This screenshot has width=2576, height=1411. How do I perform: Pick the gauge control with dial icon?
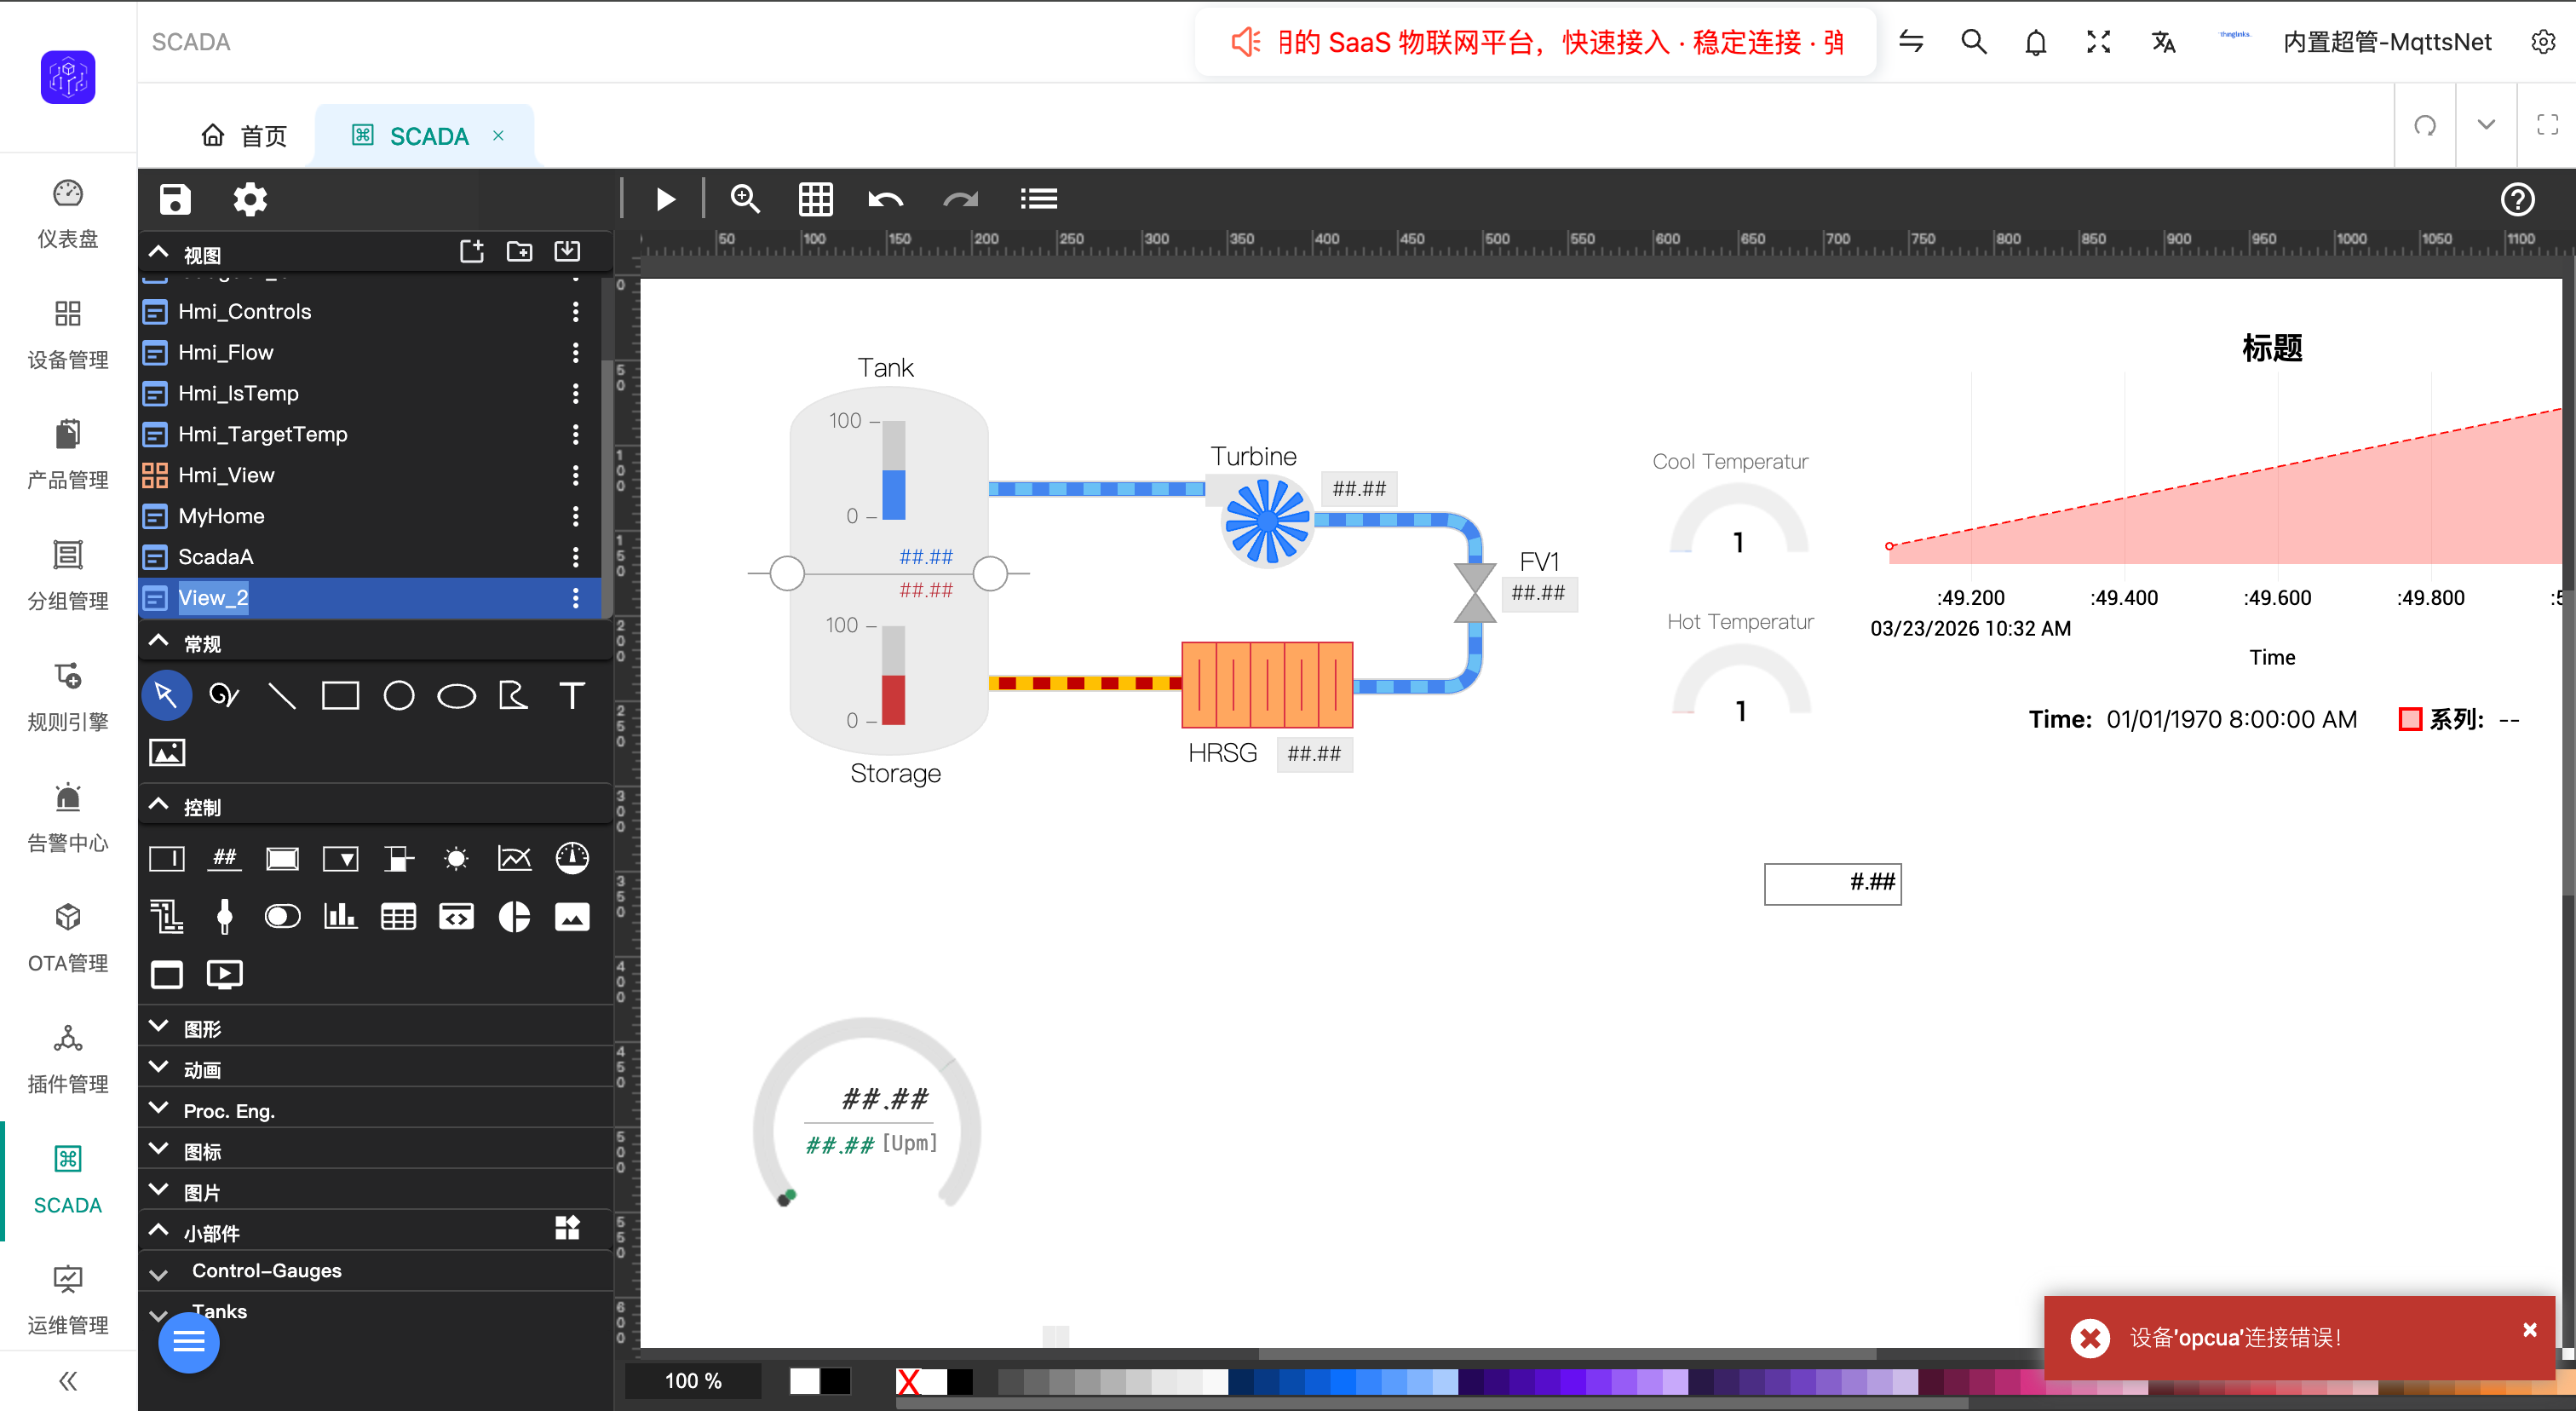click(x=572, y=858)
